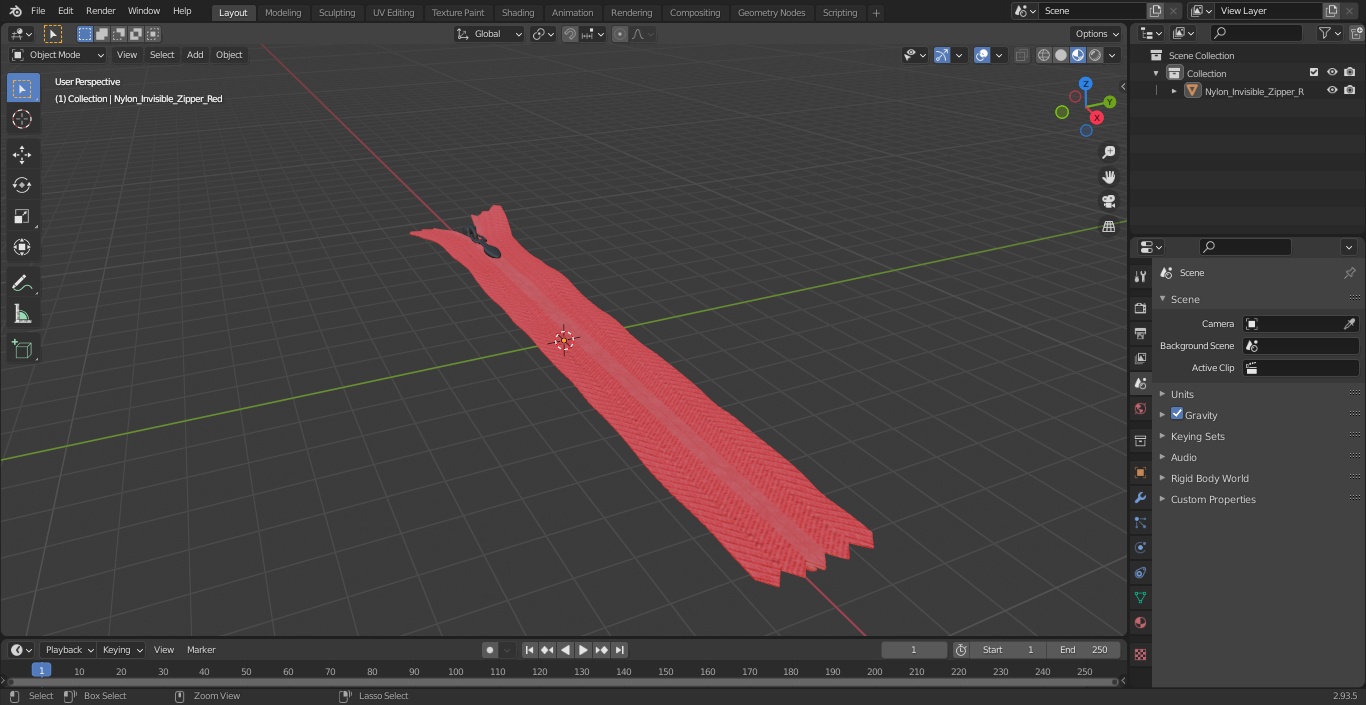Open Object properties tab
The image size is (1366, 705).
(x=1140, y=472)
